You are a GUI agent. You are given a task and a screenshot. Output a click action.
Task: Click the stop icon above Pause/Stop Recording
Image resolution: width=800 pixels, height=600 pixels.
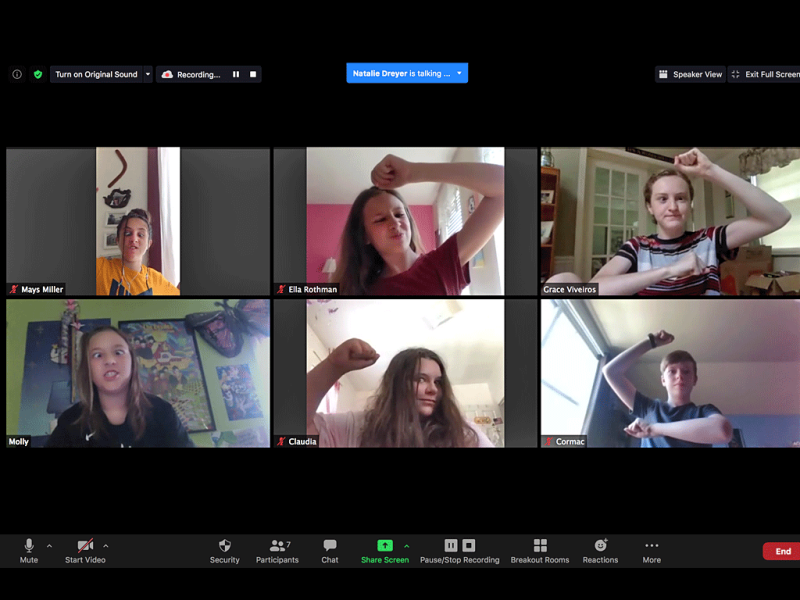pyautogui.click(x=469, y=545)
